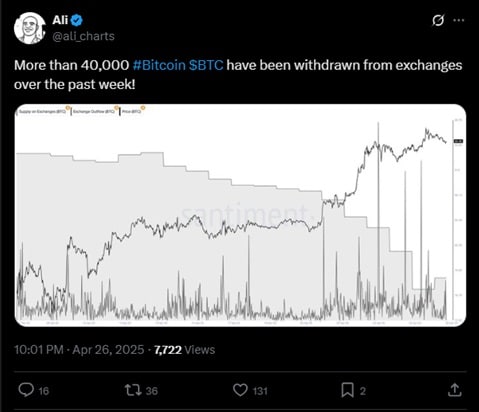Toggle Supply on Exchanges (BTC) chart legend
The height and width of the screenshot is (412, 479).
tap(43, 111)
